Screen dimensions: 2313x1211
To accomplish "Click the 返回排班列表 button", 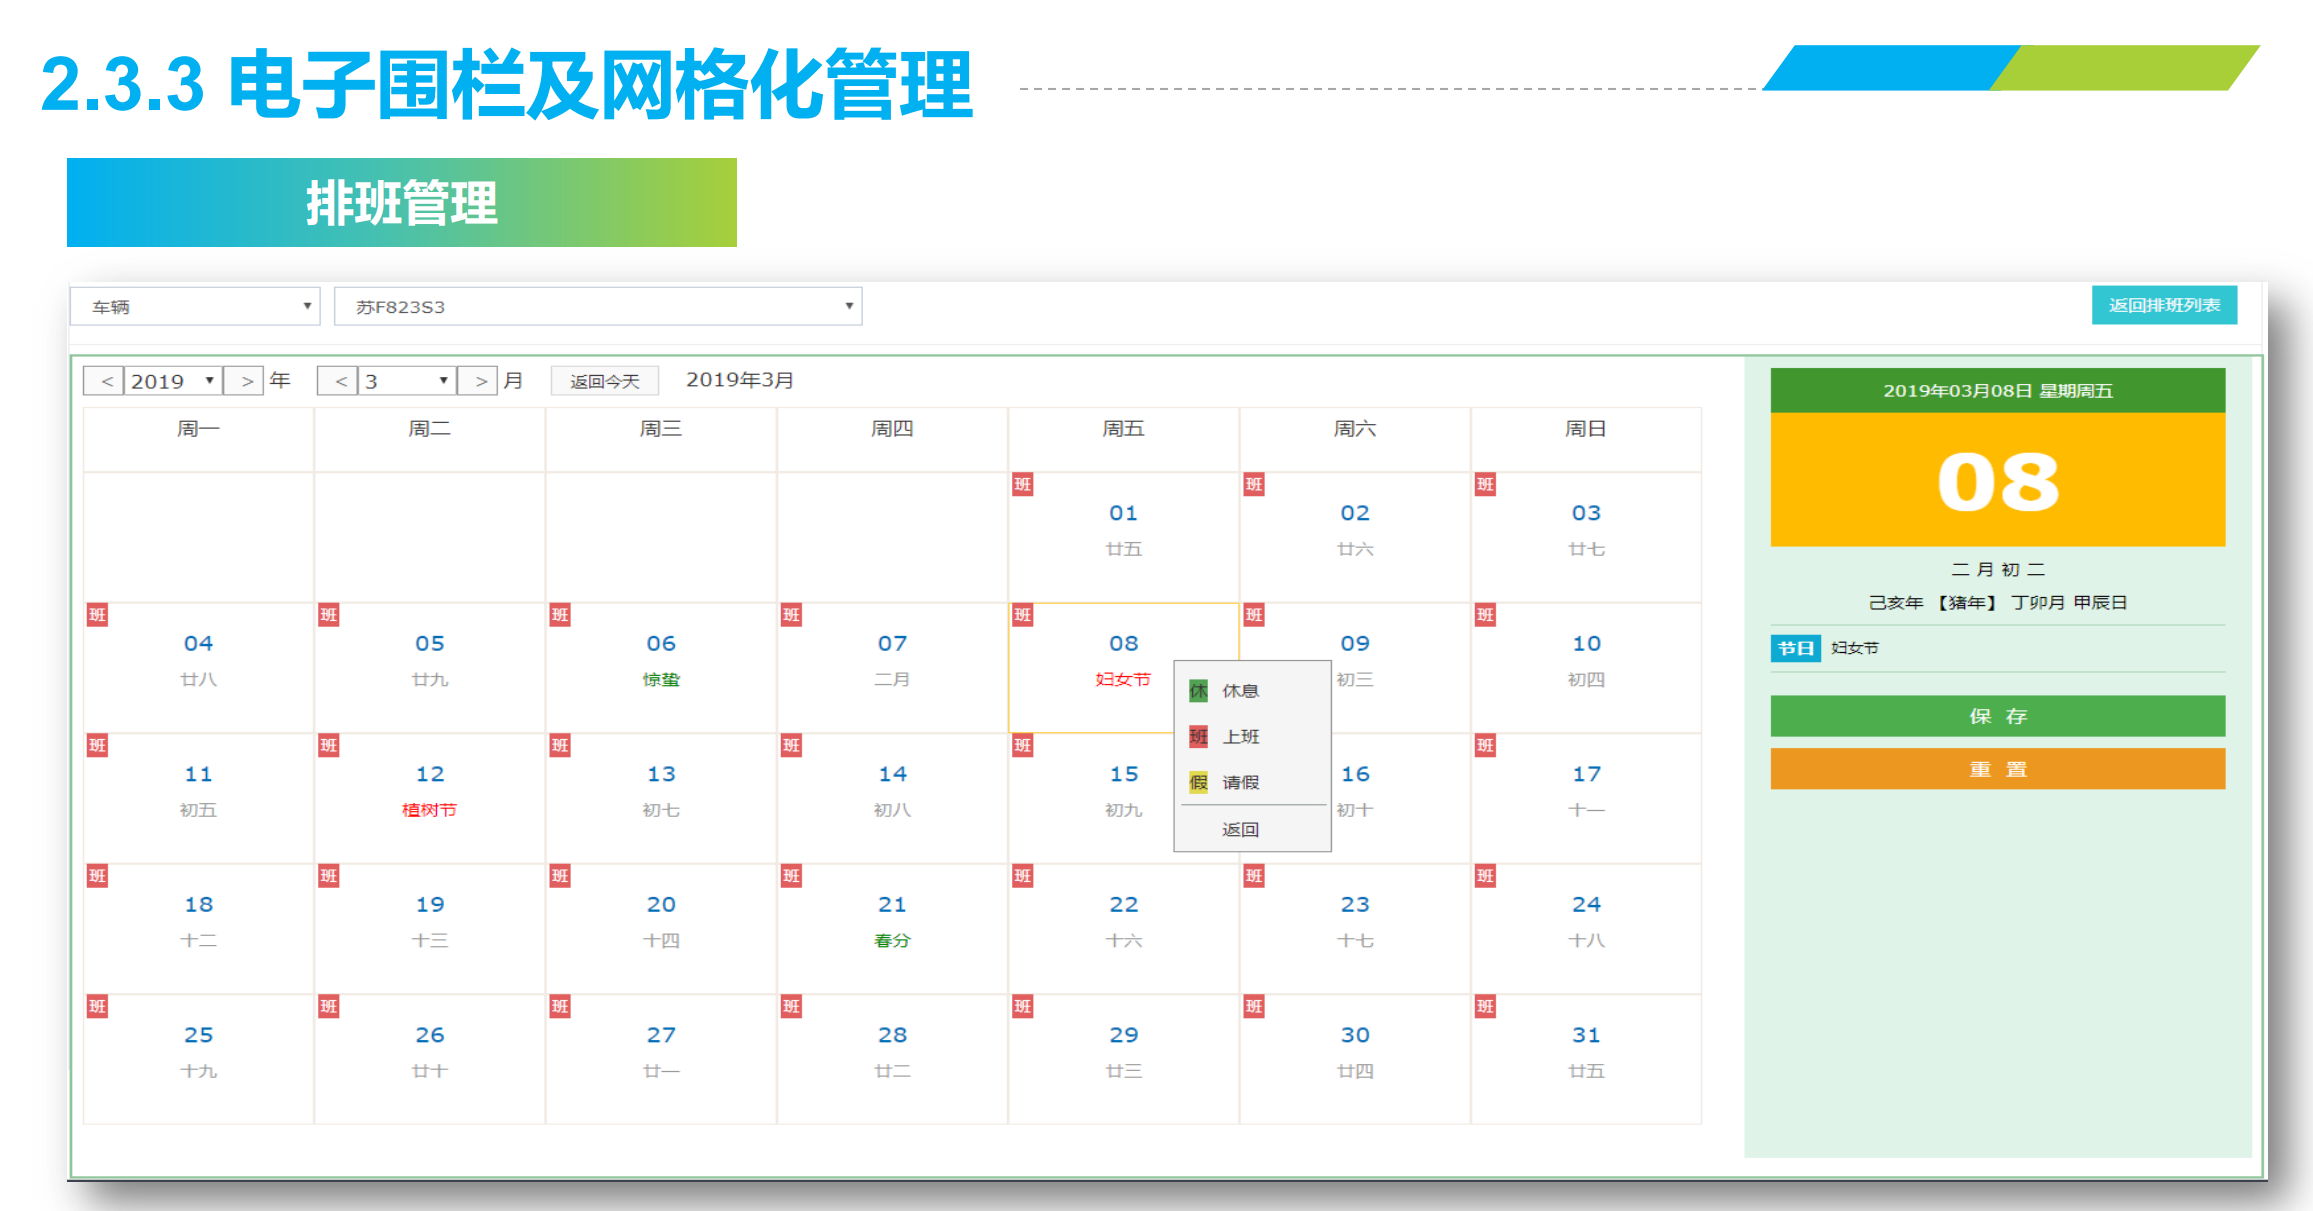I will [2164, 305].
